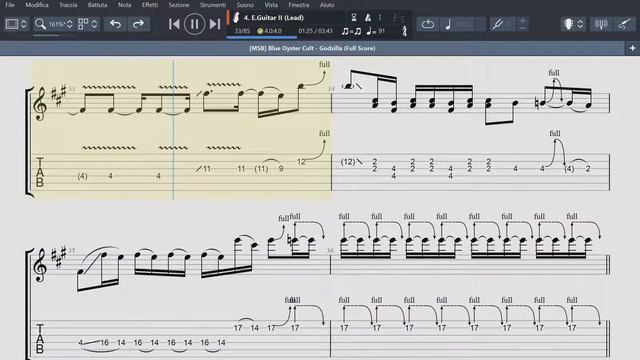Viewport: 640px width, 360px height.
Task: Open the digital tuner
Action: point(601,24)
